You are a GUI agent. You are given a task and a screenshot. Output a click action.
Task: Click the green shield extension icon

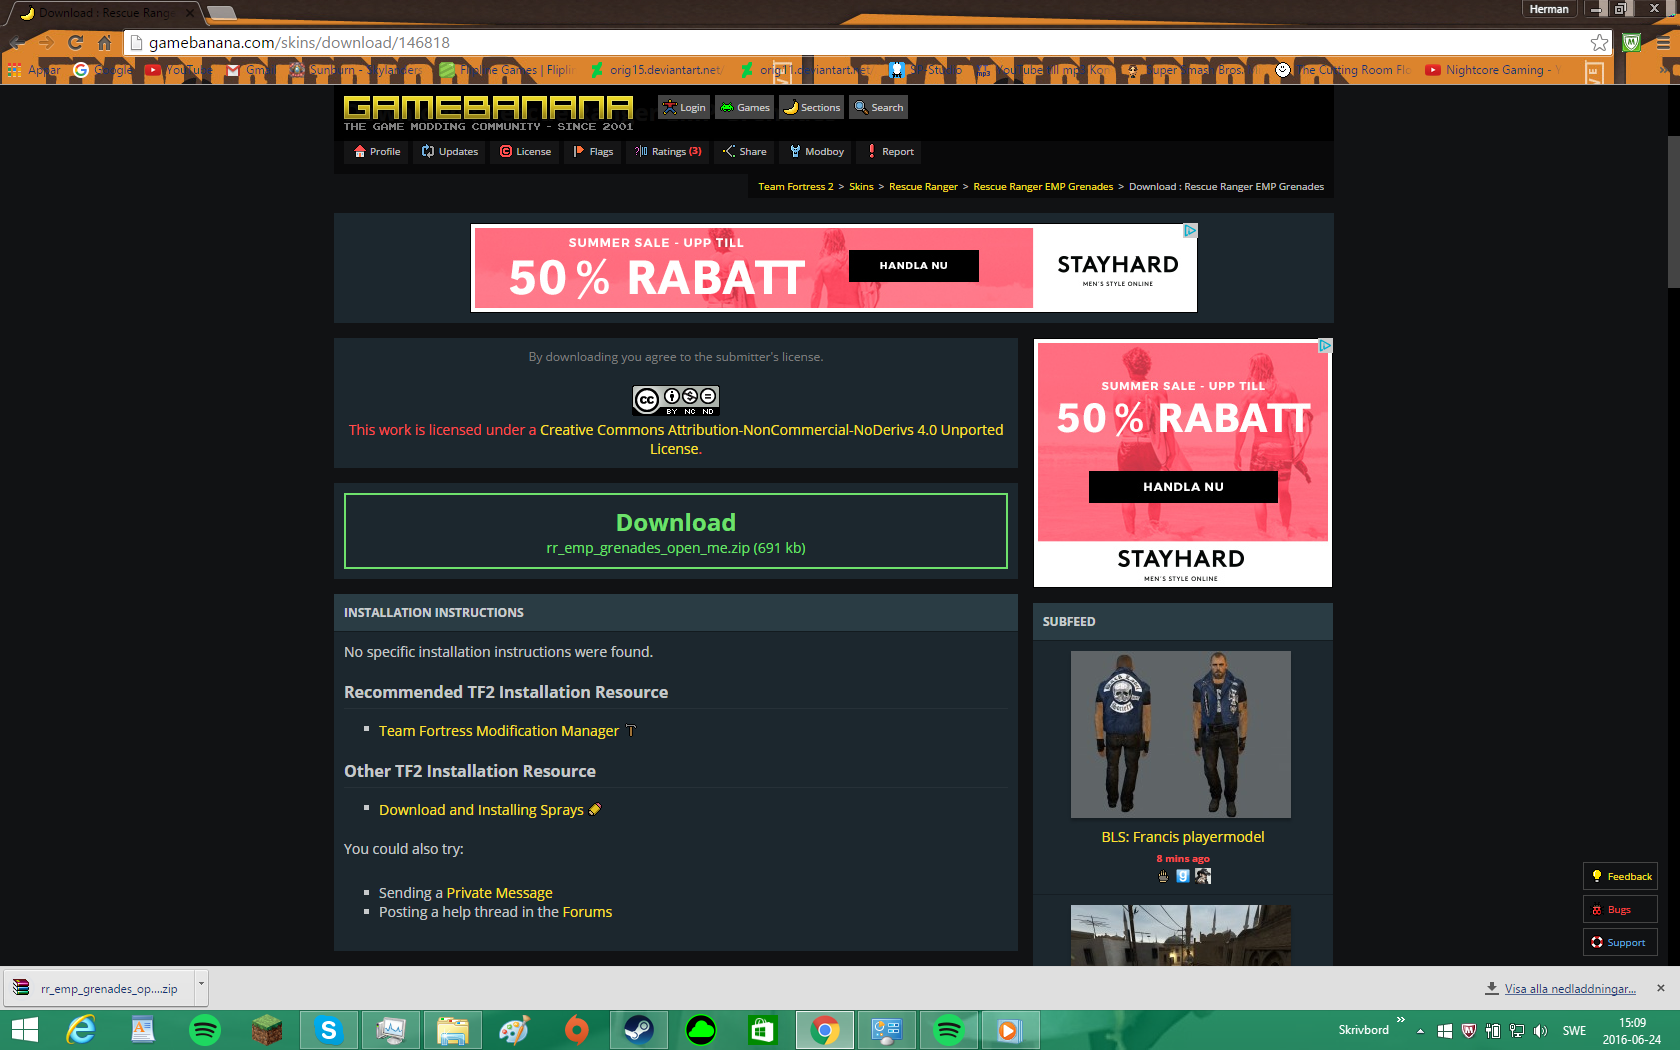pos(1632,43)
